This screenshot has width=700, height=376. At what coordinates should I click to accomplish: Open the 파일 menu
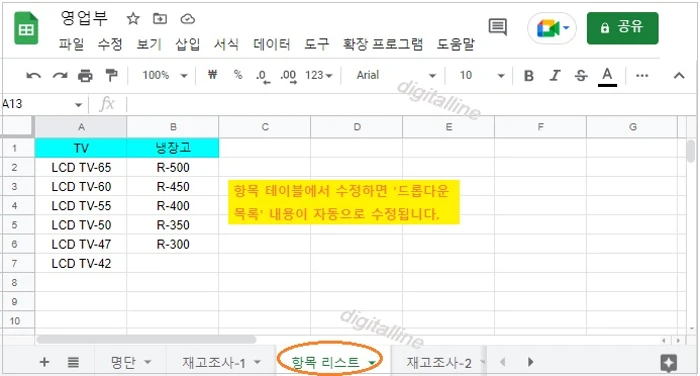(71, 44)
